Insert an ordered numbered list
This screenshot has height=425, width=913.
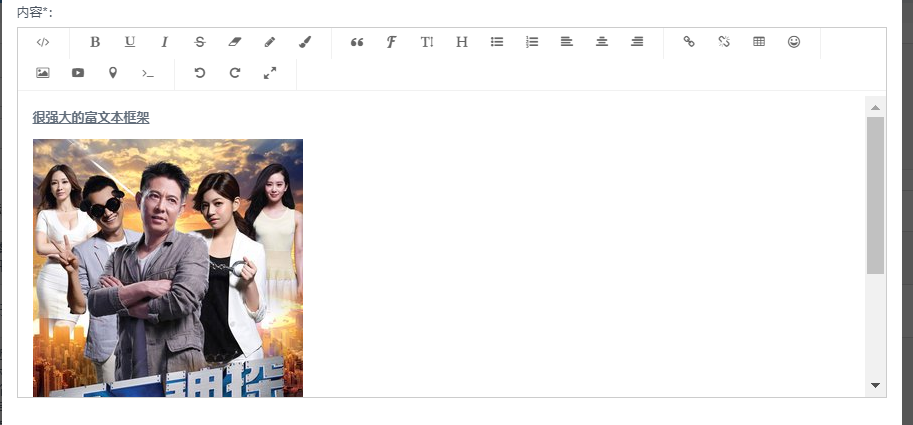[532, 42]
